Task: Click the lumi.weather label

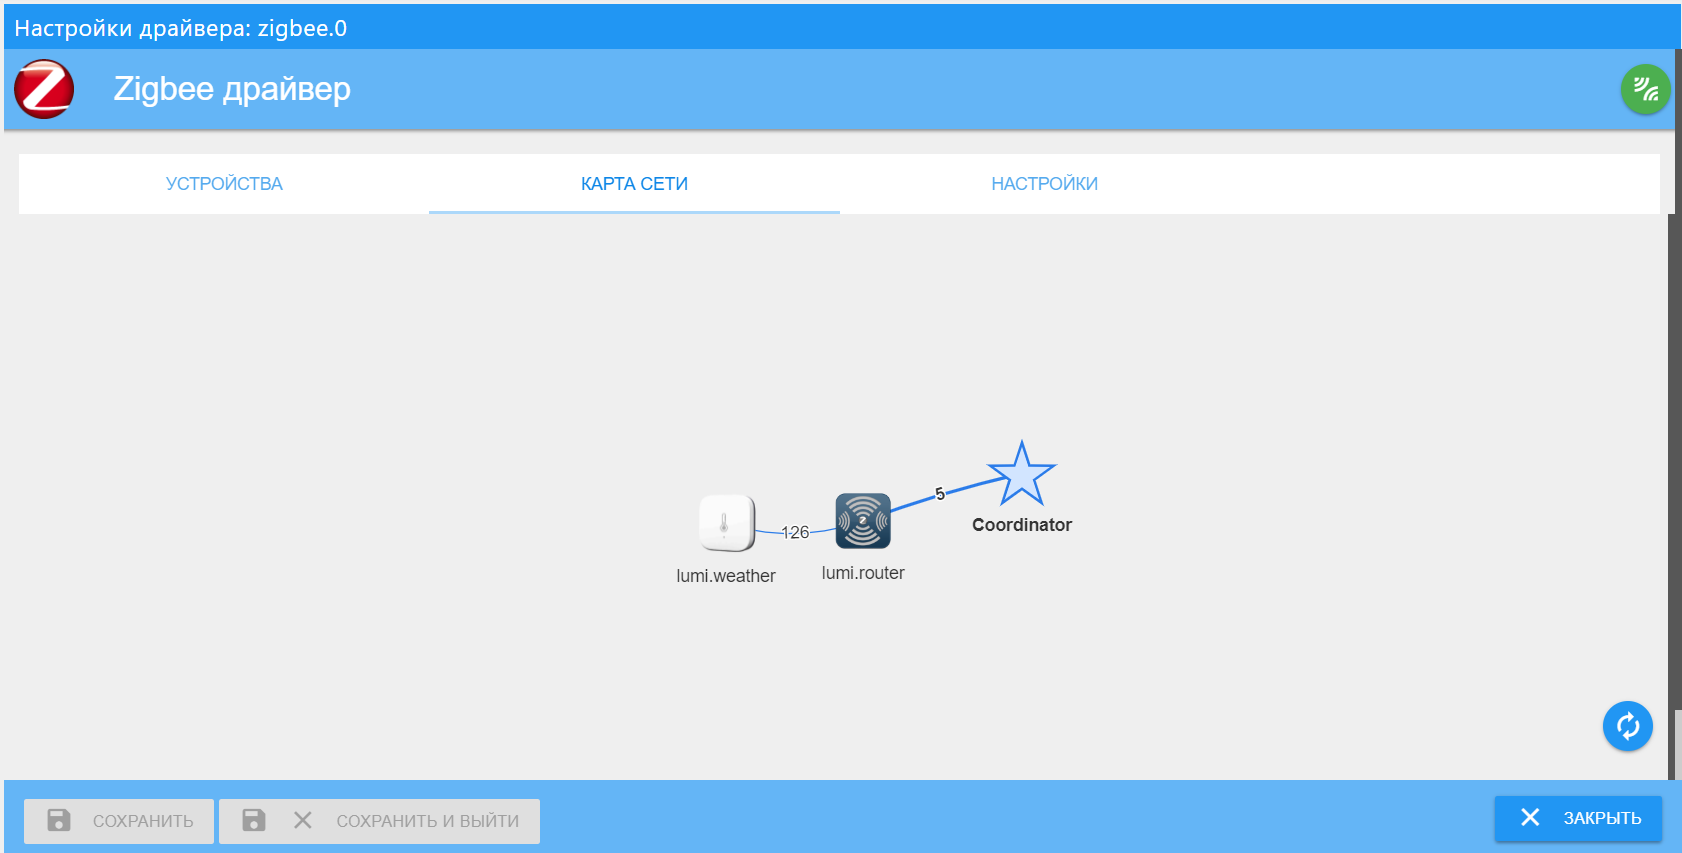Action: (x=726, y=576)
